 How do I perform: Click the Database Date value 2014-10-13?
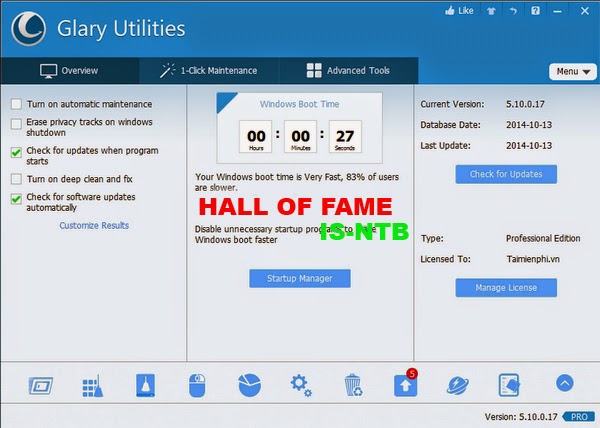pyautogui.click(x=529, y=125)
